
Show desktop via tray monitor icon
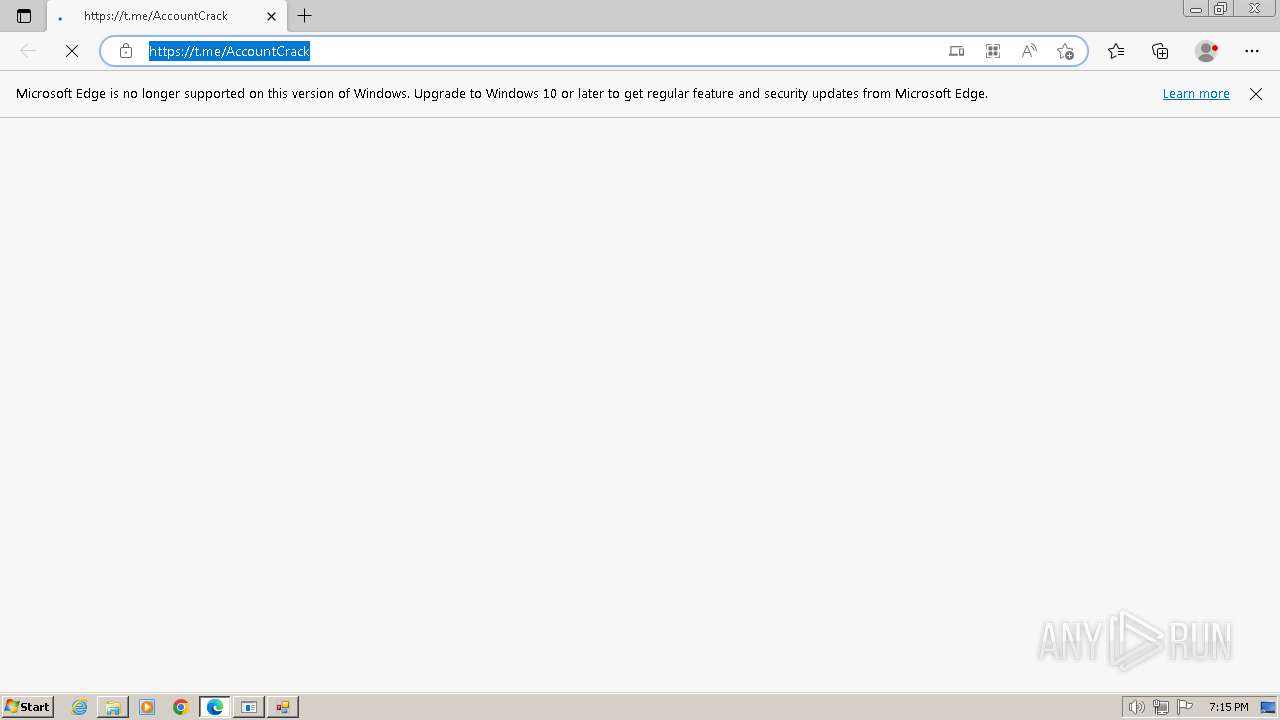(x=1268, y=707)
